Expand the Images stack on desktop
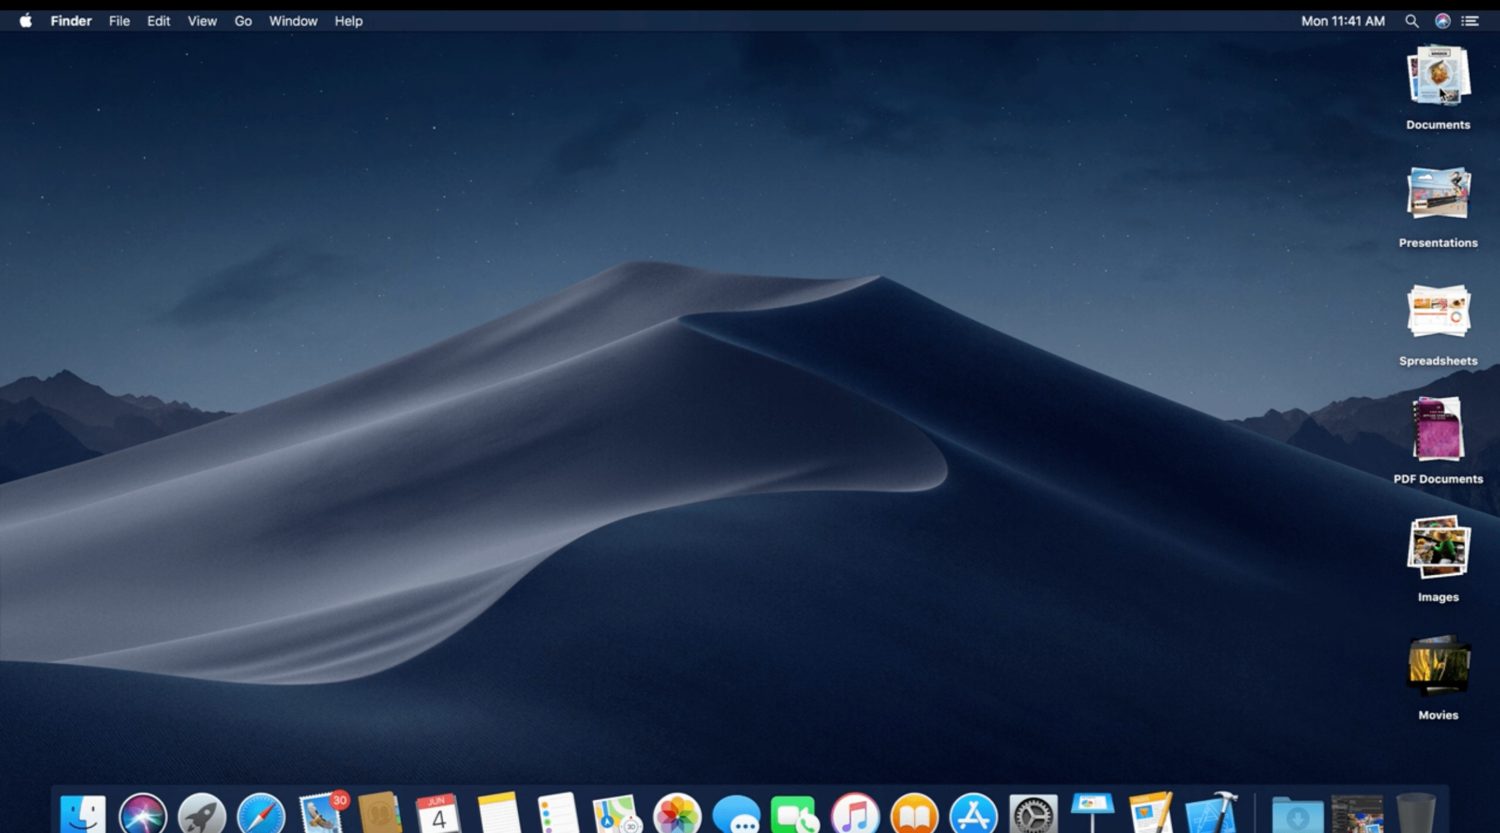 1438,547
